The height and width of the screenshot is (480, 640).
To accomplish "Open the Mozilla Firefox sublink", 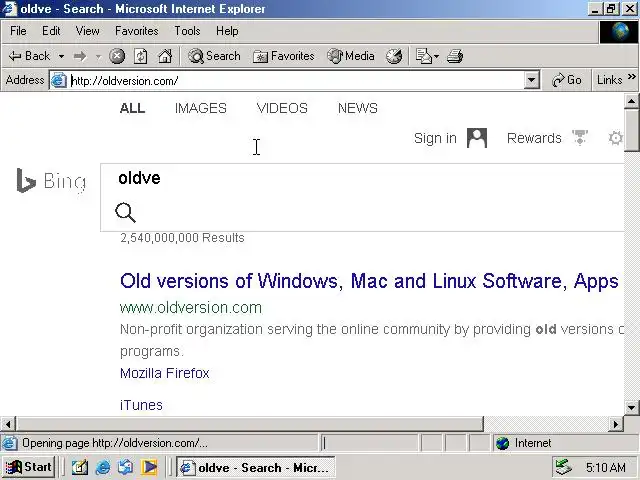I will click(x=164, y=373).
